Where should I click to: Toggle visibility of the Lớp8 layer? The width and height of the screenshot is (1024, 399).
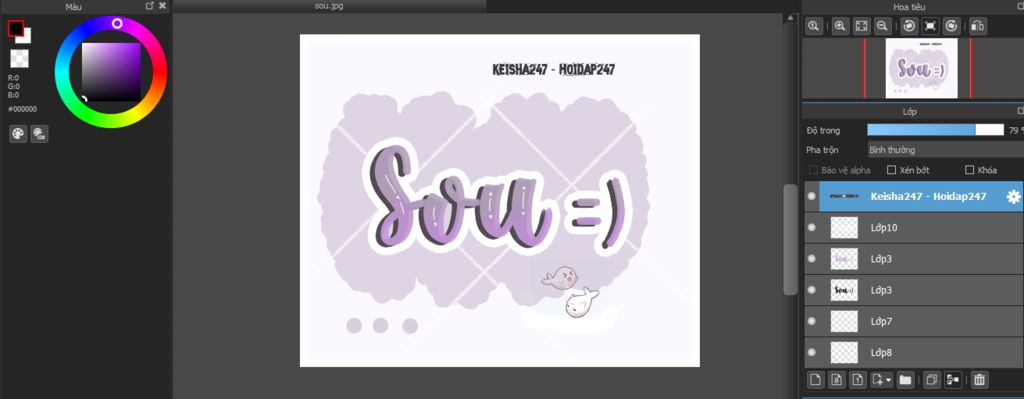pos(812,353)
